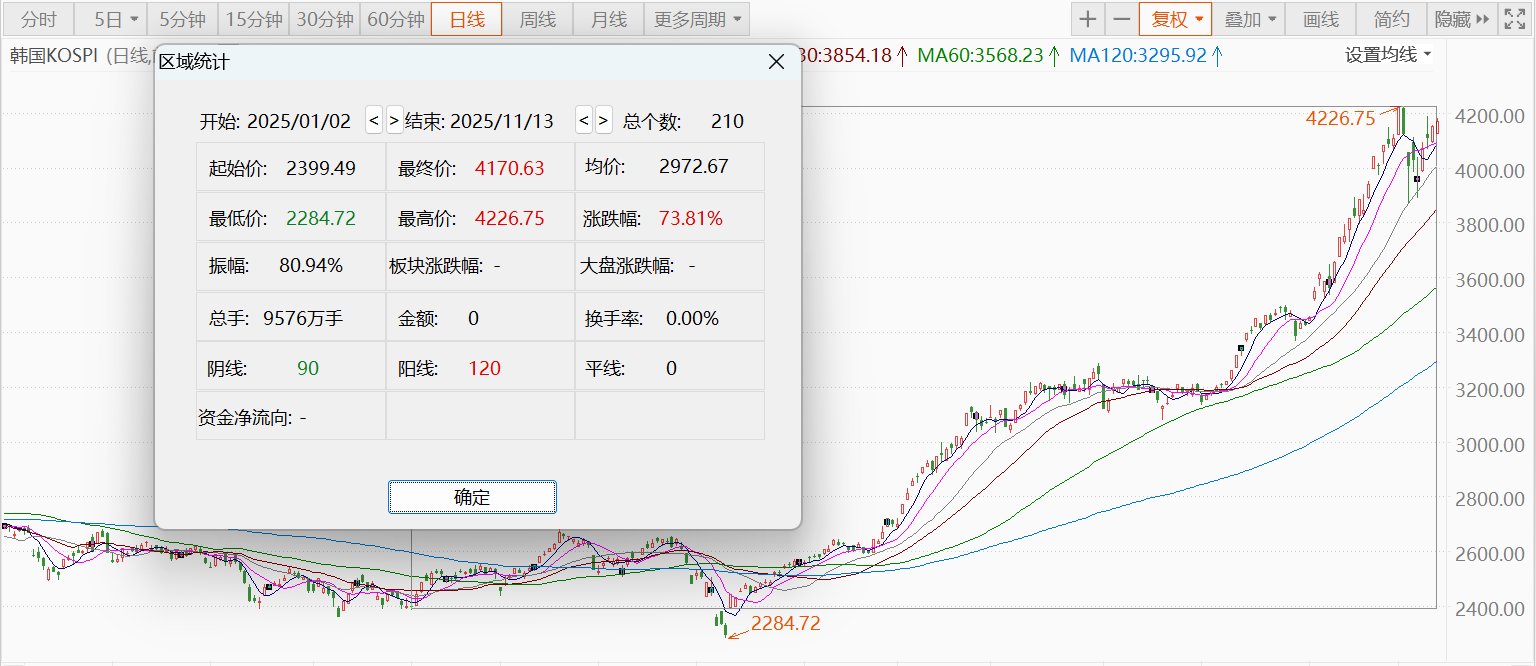The height and width of the screenshot is (666, 1536).
Task: Move end date later with right arrow
Action: click(604, 121)
